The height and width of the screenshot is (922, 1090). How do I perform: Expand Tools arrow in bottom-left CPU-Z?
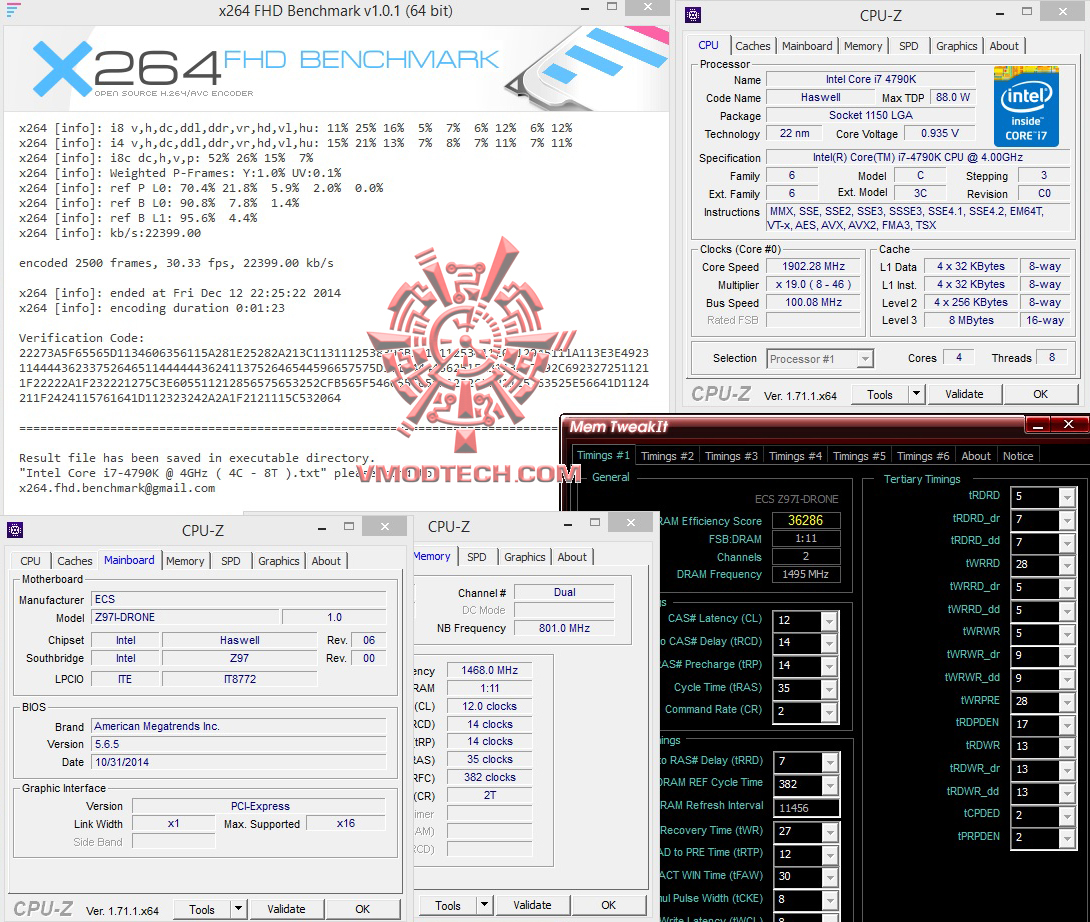click(238, 909)
